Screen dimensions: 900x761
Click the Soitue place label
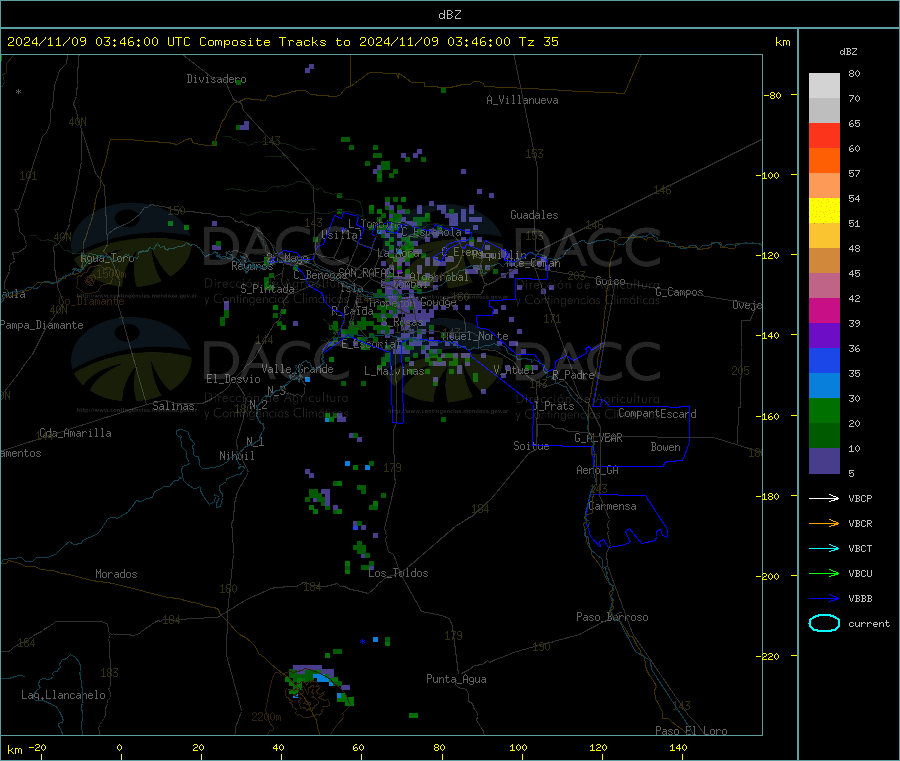[531, 446]
